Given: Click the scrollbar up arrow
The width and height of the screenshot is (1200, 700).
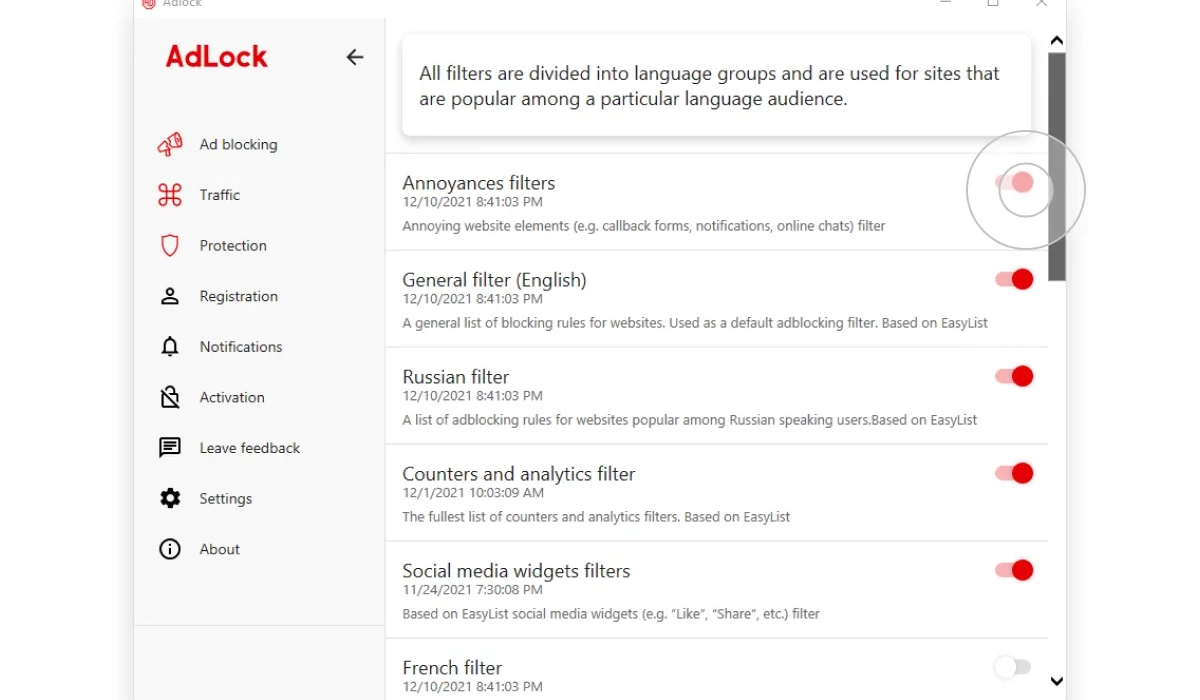Looking at the screenshot, I should pyautogui.click(x=1056, y=41).
